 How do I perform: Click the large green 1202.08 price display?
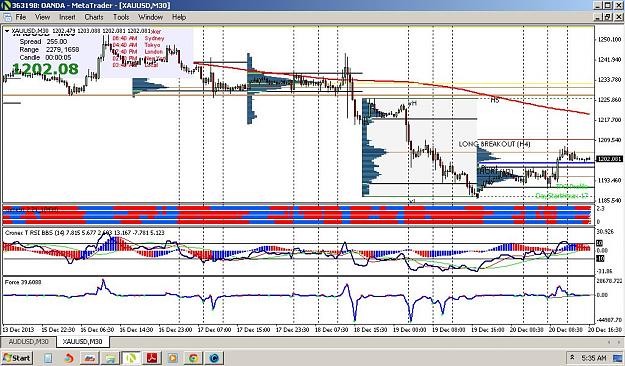(45, 69)
